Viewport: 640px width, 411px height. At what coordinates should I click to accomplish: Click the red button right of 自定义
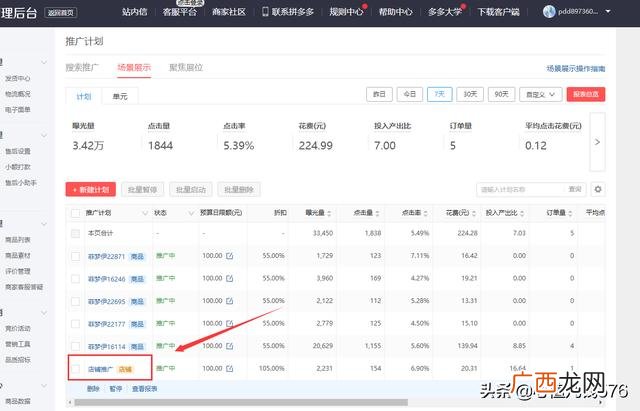586,94
